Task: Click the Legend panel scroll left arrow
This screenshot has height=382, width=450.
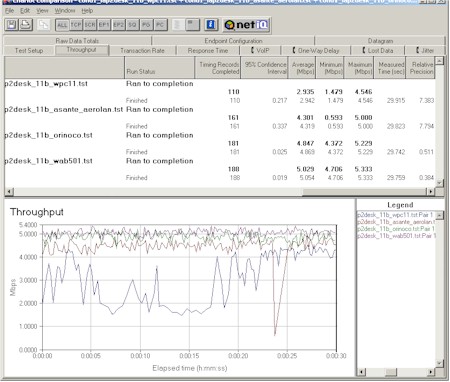Action: click(x=361, y=372)
